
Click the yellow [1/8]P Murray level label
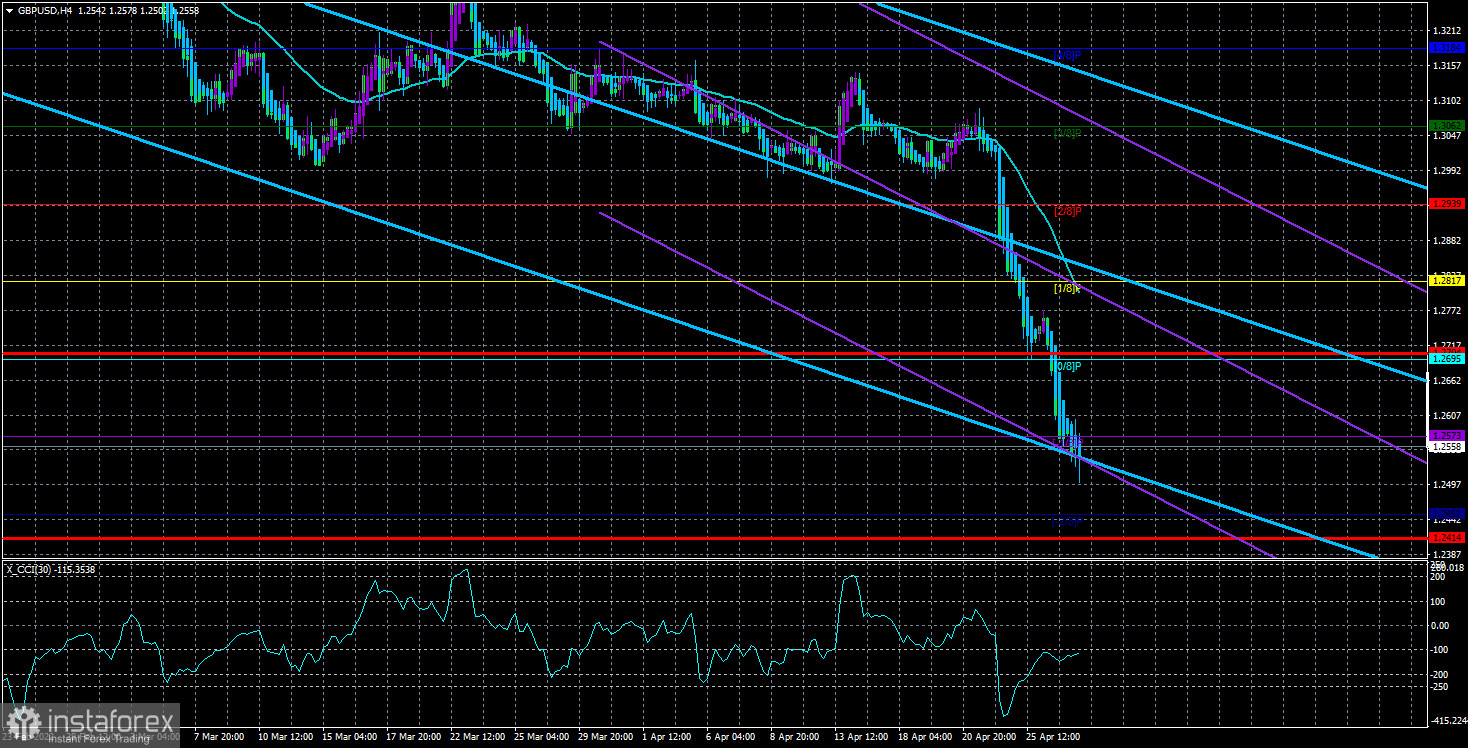tap(1068, 289)
